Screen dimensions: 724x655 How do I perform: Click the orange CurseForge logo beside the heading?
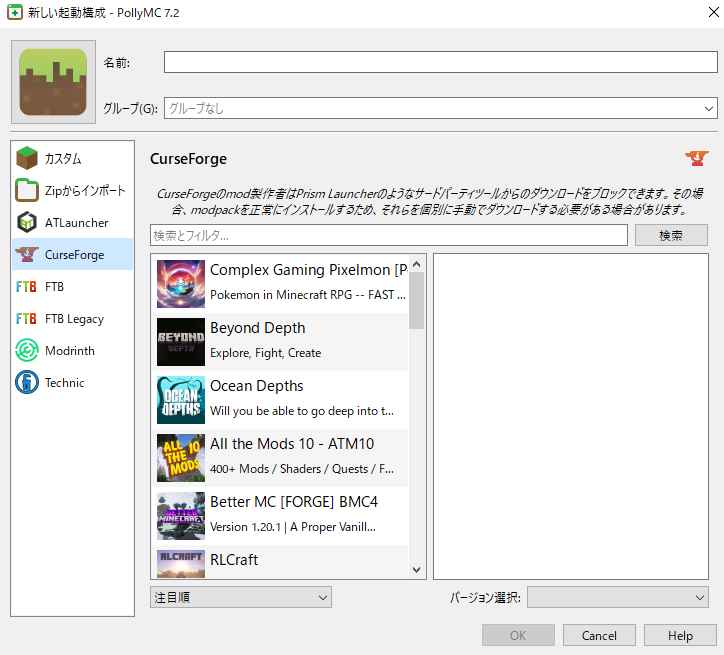(696, 158)
